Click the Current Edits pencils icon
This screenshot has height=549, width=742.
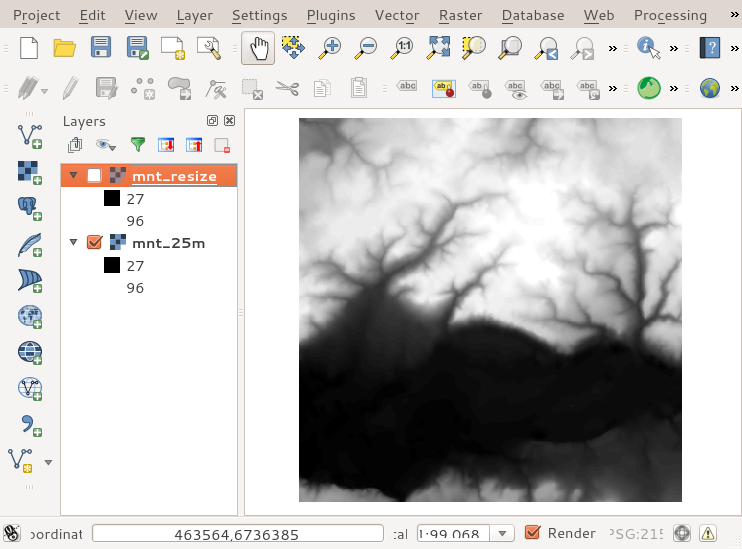28,88
